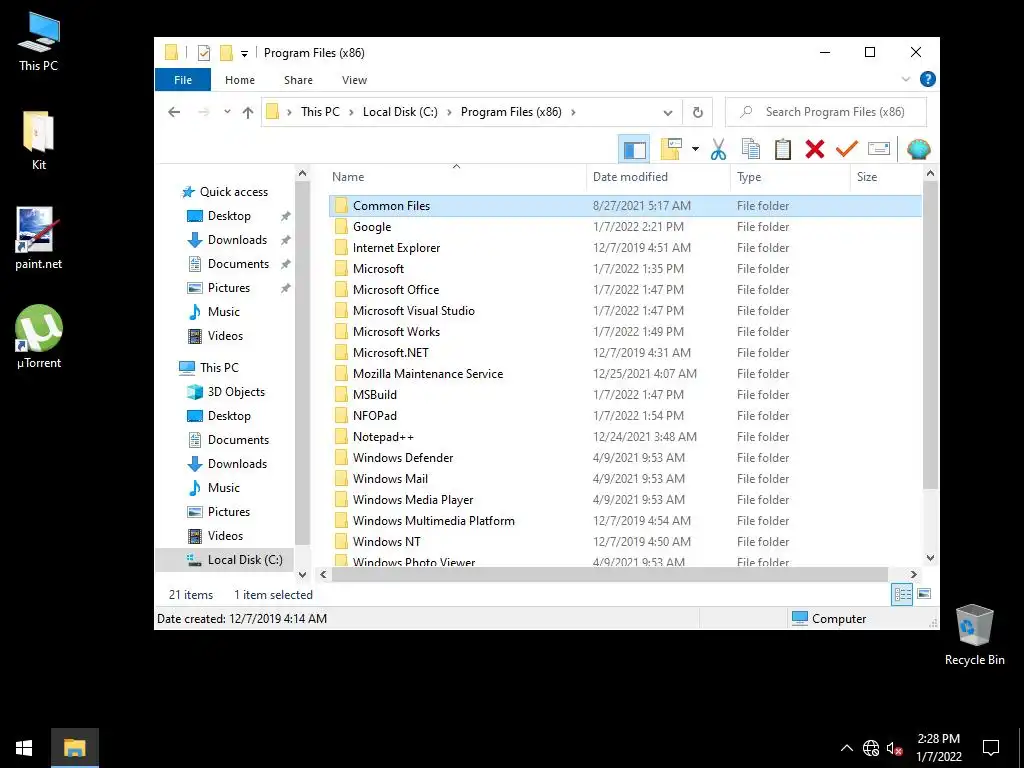1024x768 pixels.
Task: Click File Explorer icon on taskbar
Action: [x=74, y=748]
